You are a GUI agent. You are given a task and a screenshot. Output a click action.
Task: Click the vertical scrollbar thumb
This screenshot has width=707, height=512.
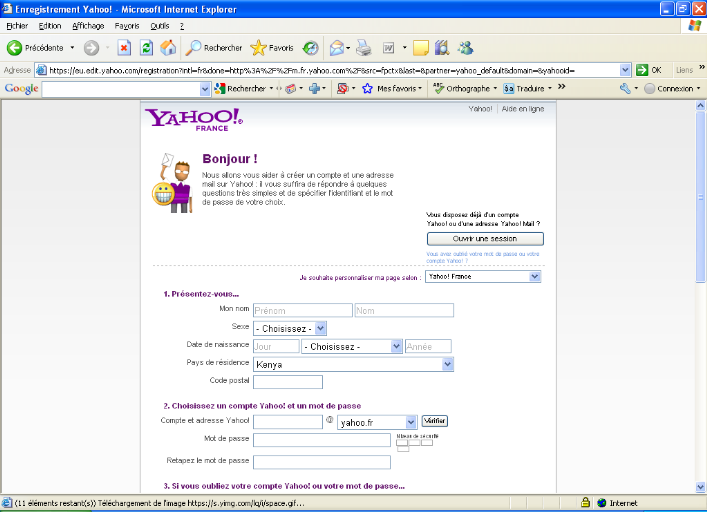coord(700,197)
